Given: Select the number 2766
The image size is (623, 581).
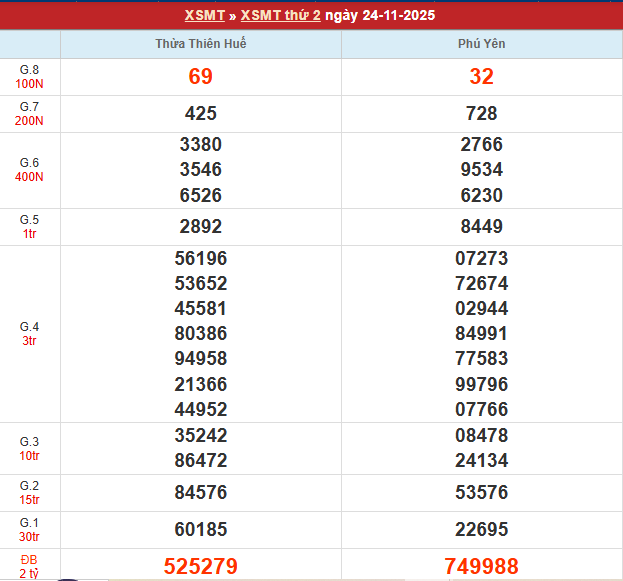Looking at the screenshot, I should 482,144.
